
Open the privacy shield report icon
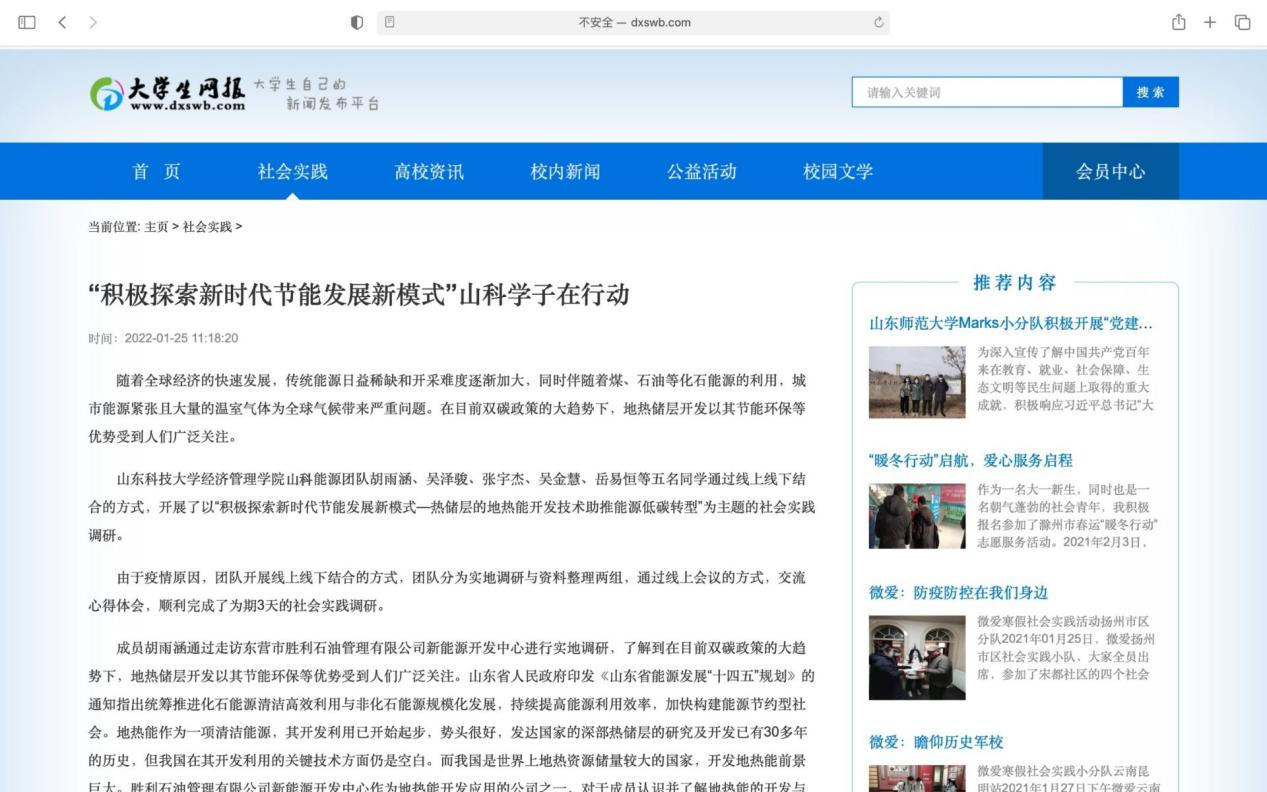pos(357,22)
